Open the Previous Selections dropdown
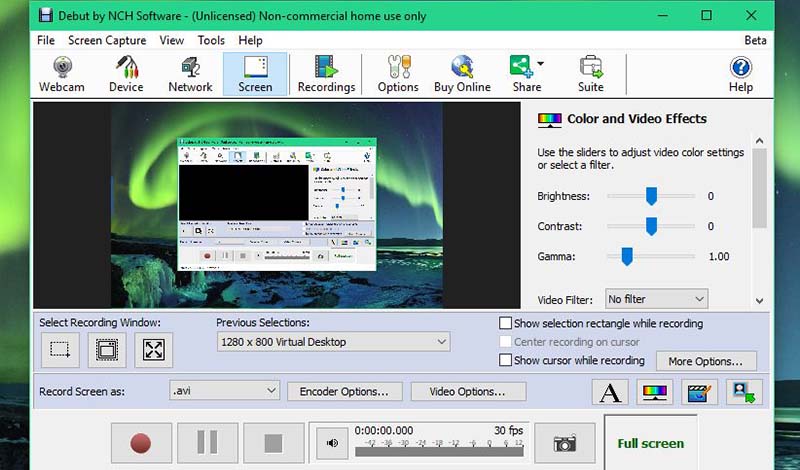This screenshot has width=800, height=470. click(x=334, y=342)
